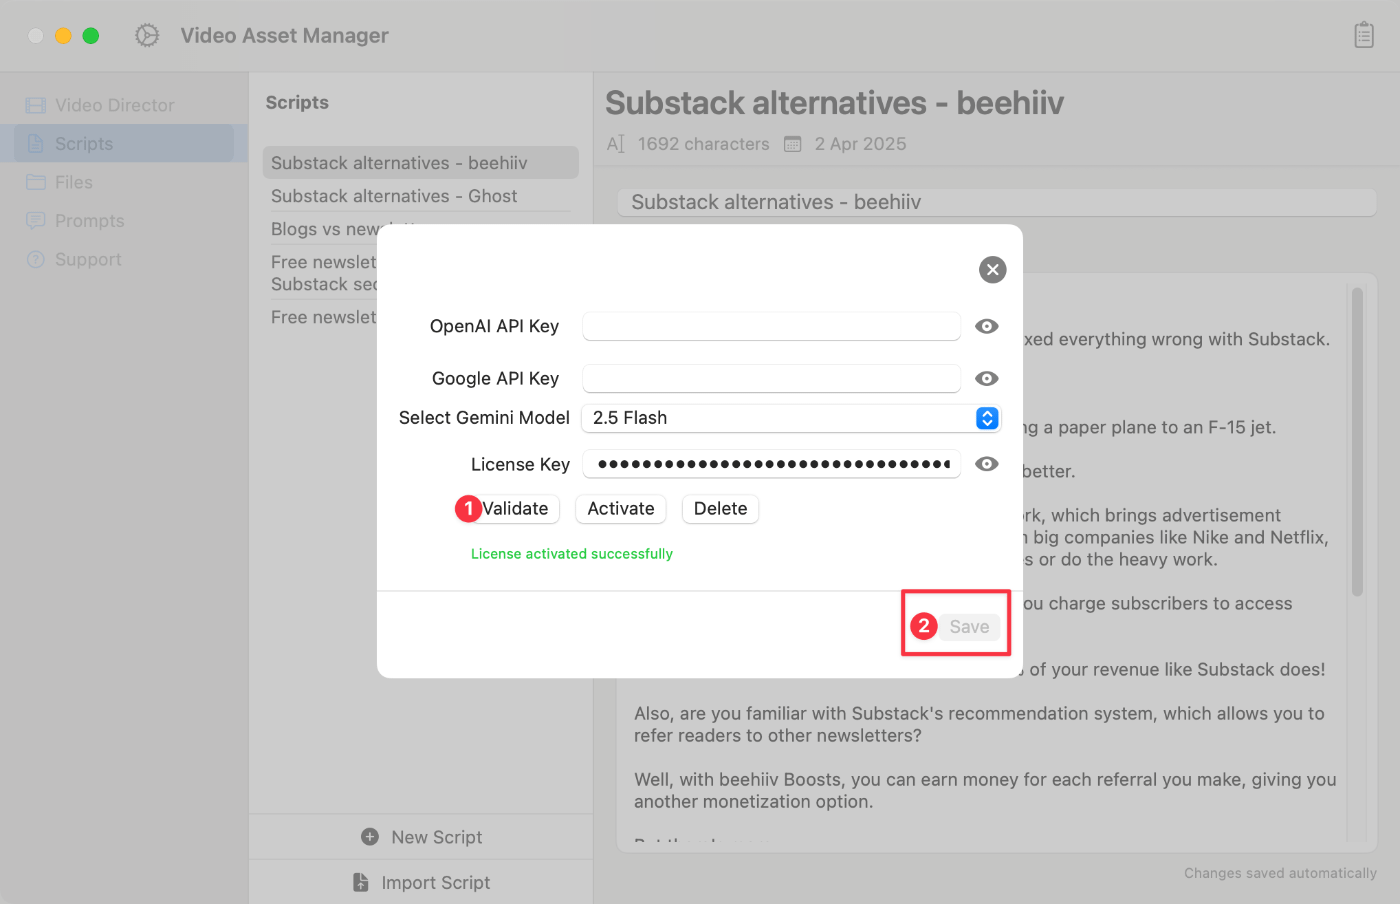Screen dimensions: 1400x904
Task: Select the Substack alternatives - Ghost script
Action: click(x=394, y=196)
